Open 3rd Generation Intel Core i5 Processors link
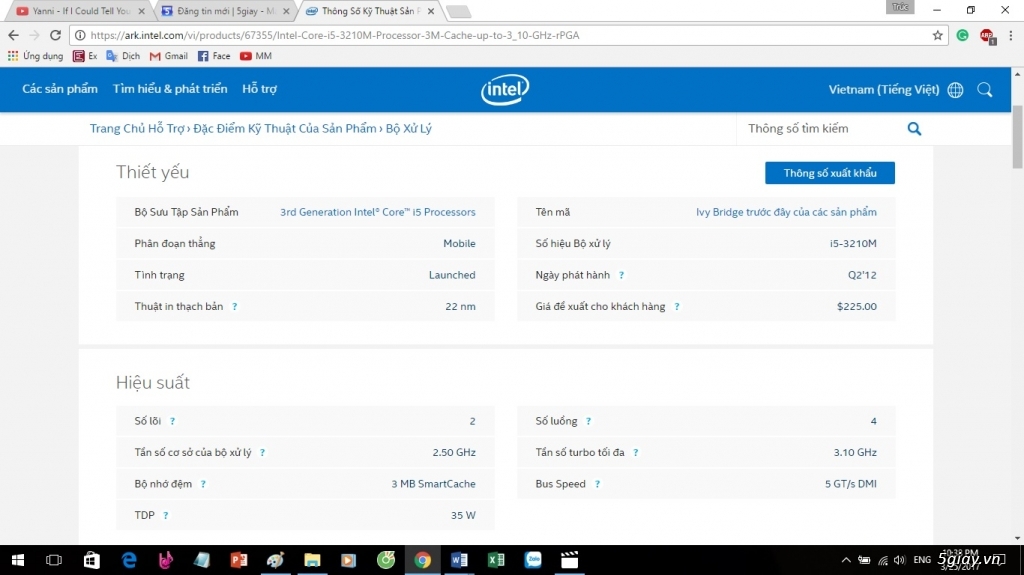 [x=377, y=212]
